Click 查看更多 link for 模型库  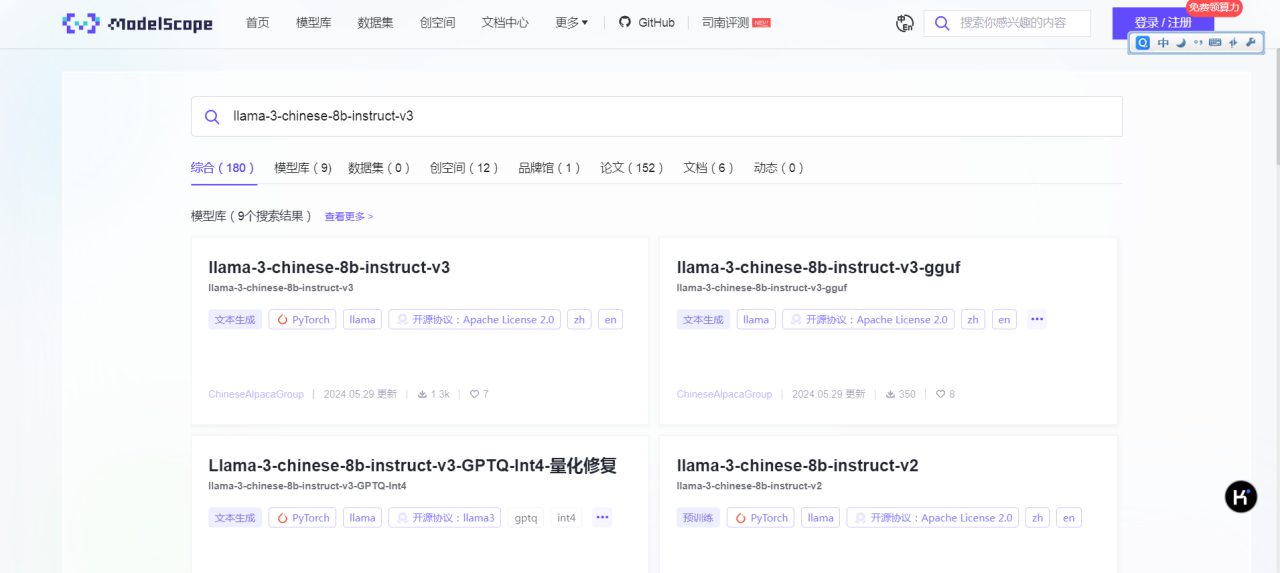349,216
